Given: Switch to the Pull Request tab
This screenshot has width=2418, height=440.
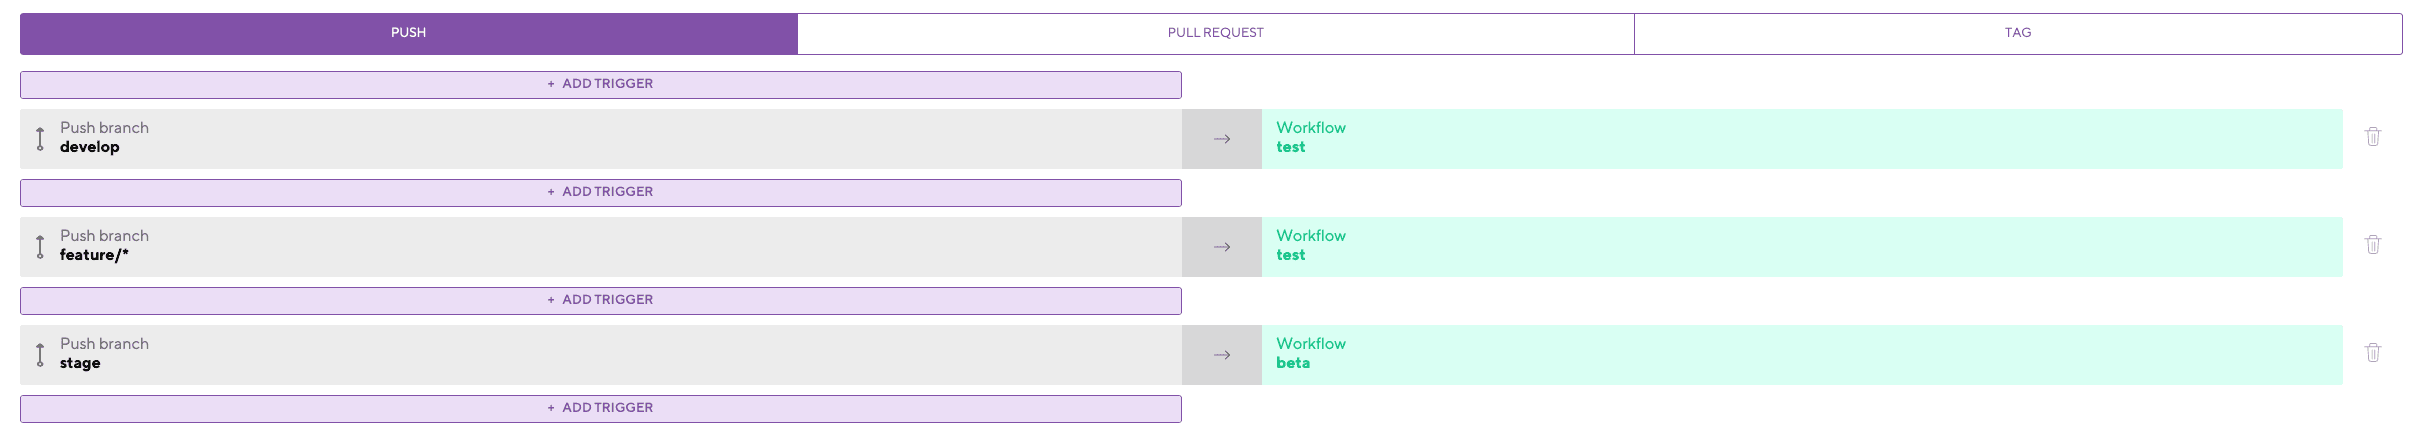Looking at the screenshot, I should coord(1215,33).
